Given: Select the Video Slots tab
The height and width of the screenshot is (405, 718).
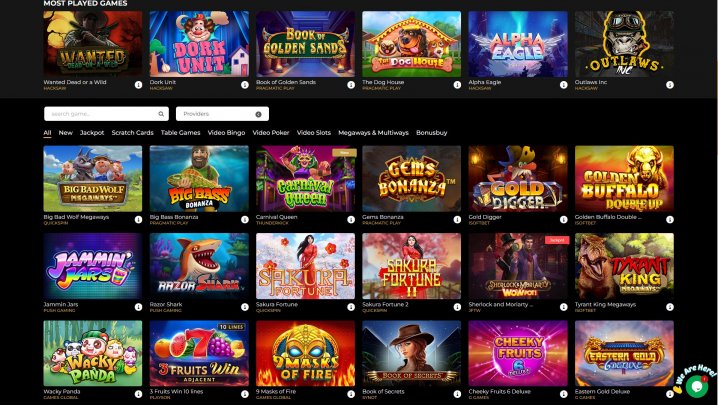Looking at the screenshot, I should 314,132.
